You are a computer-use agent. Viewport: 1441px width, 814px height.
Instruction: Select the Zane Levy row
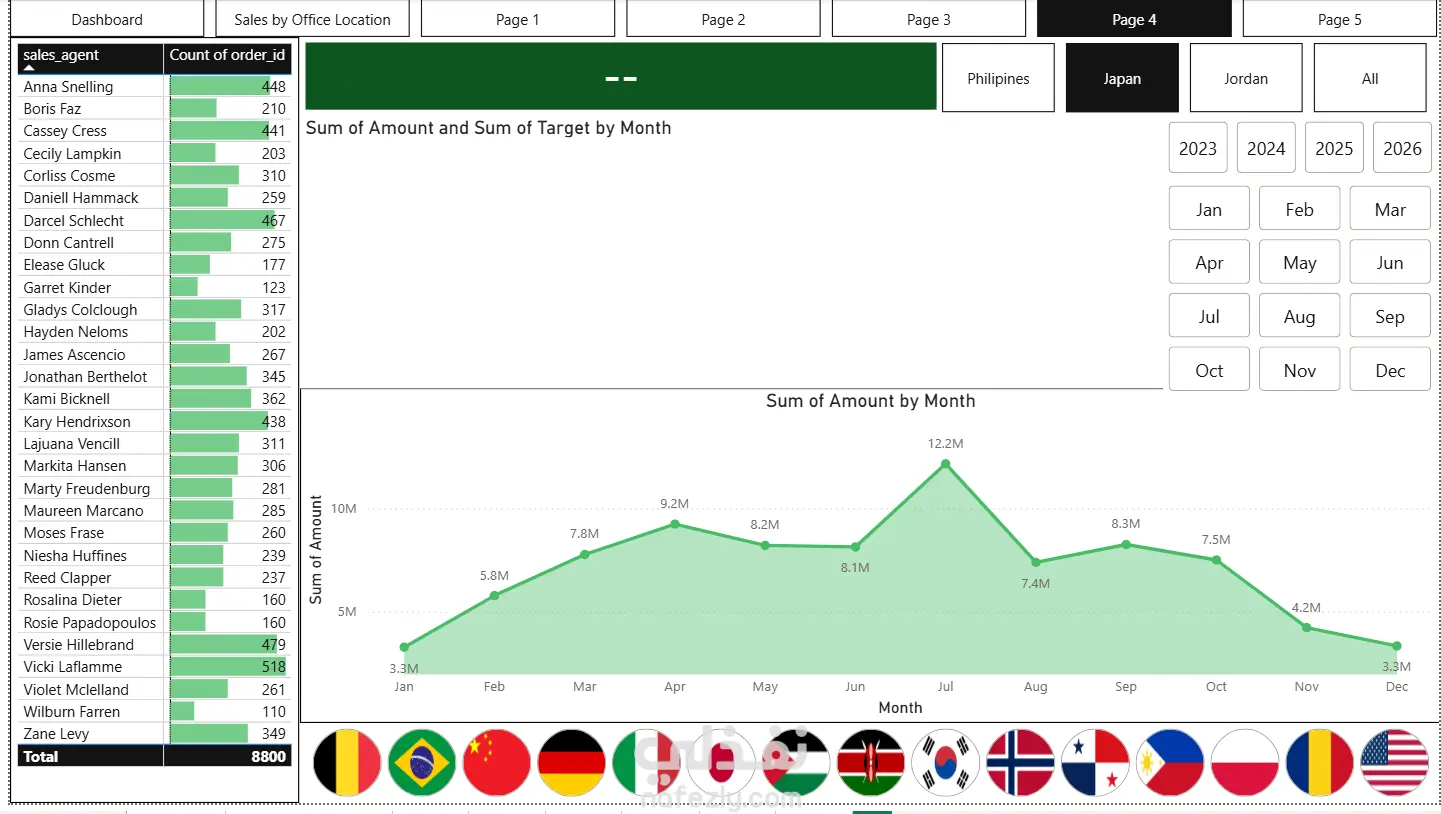tap(155, 734)
